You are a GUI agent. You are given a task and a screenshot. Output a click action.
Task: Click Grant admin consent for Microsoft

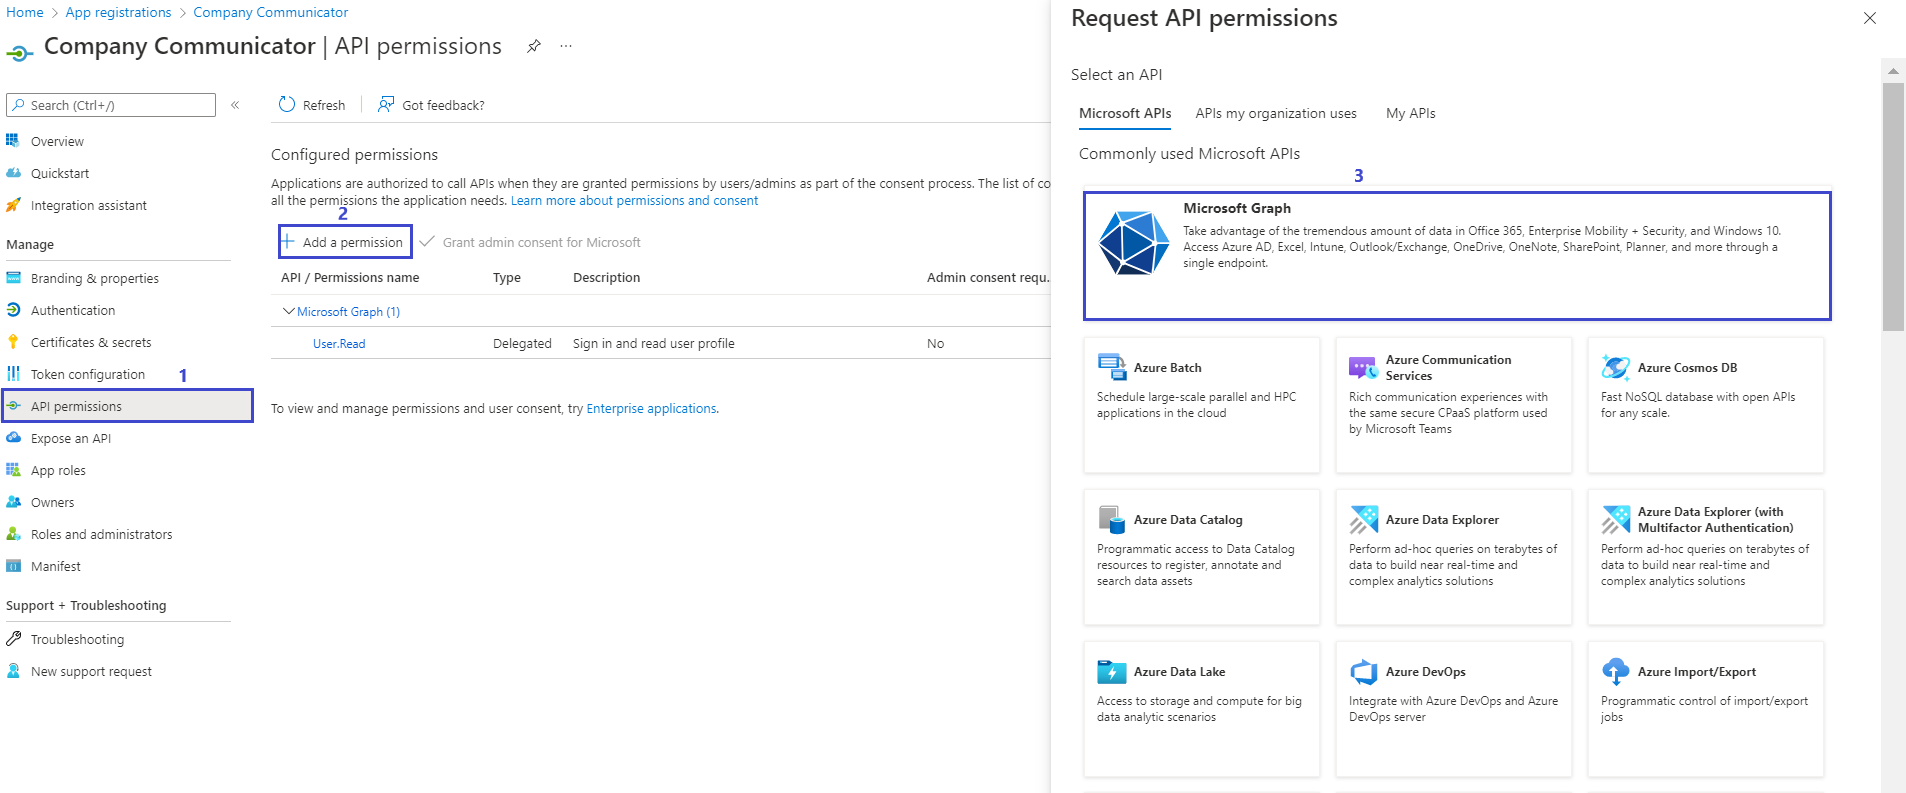click(x=530, y=242)
